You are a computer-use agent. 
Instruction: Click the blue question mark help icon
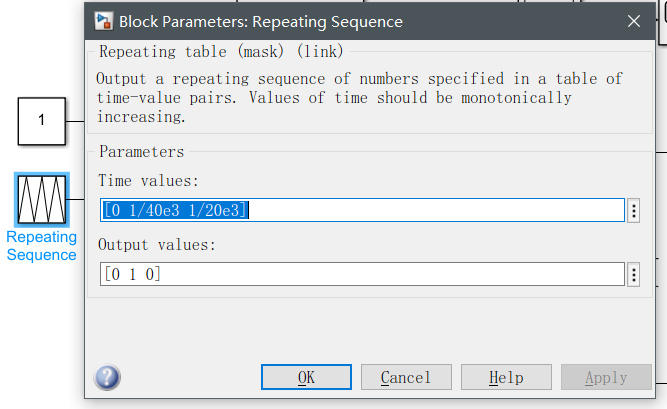[x=107, y=377]
